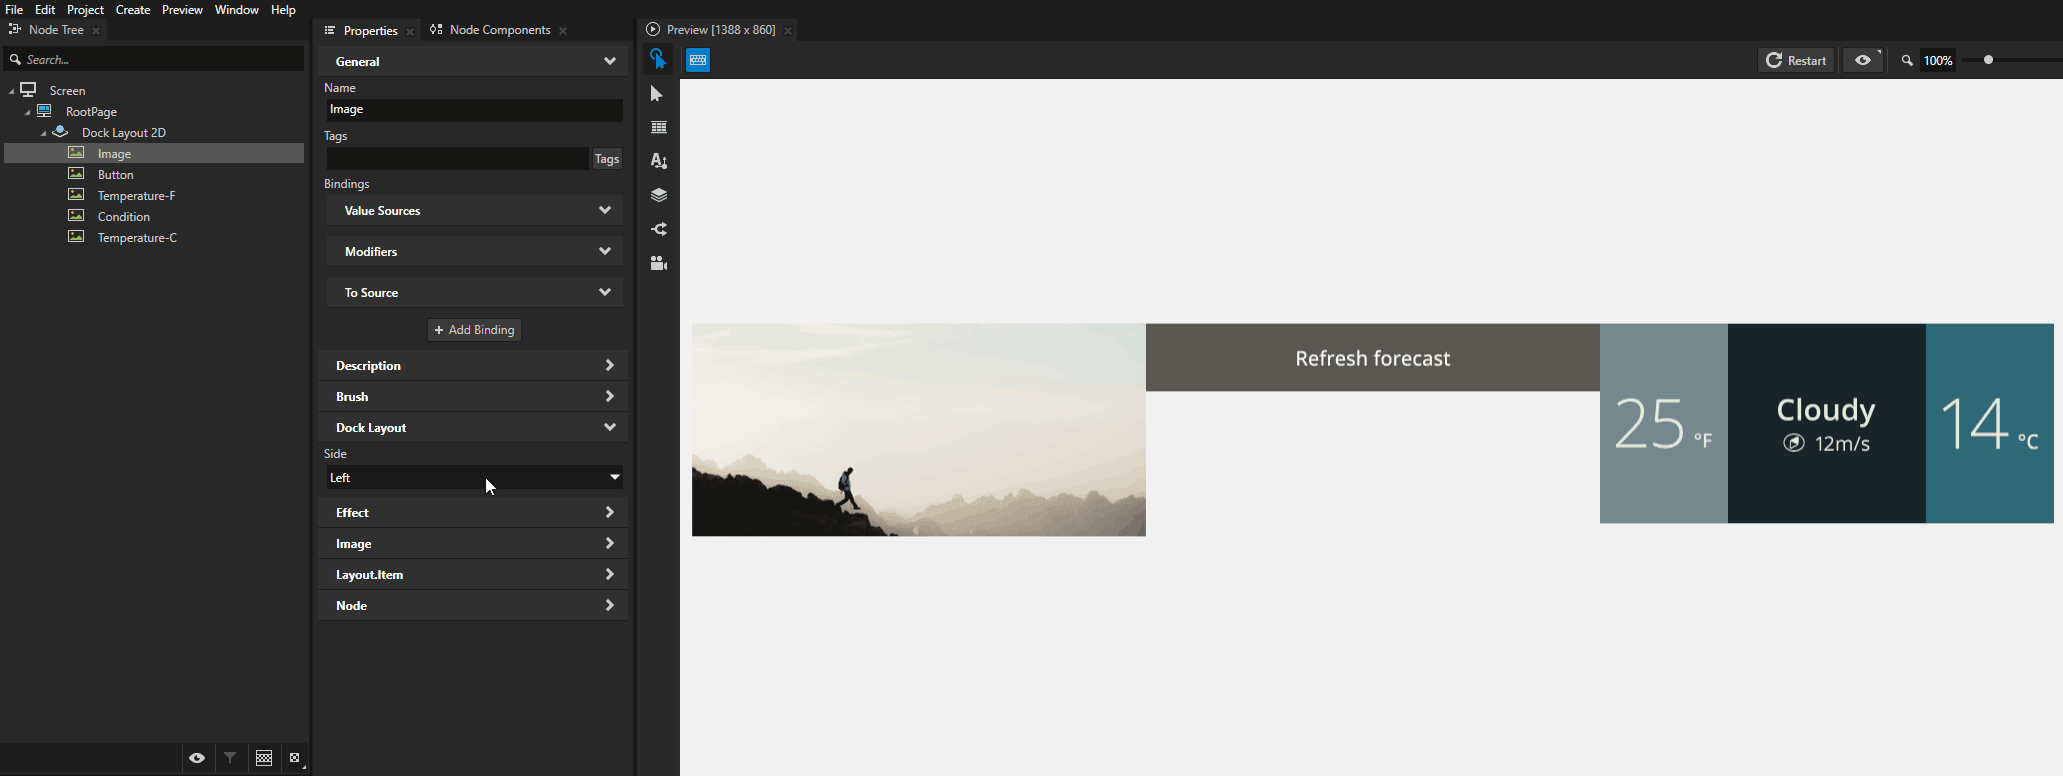Click the Properties tab list icon
The height and width of the screenshot is (776, 2063).
point(329,31)
